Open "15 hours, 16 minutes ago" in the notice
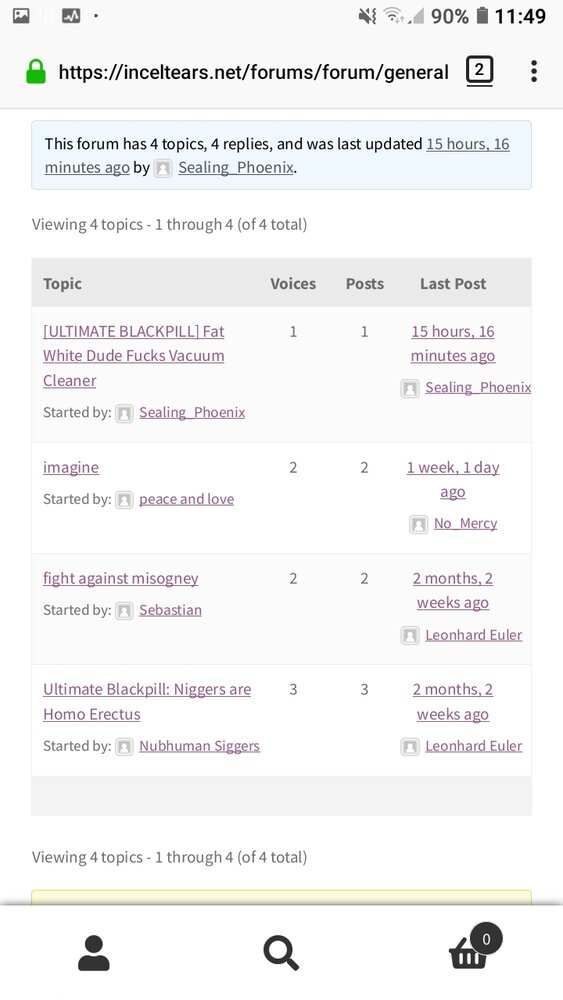 (x=277, y=156)
